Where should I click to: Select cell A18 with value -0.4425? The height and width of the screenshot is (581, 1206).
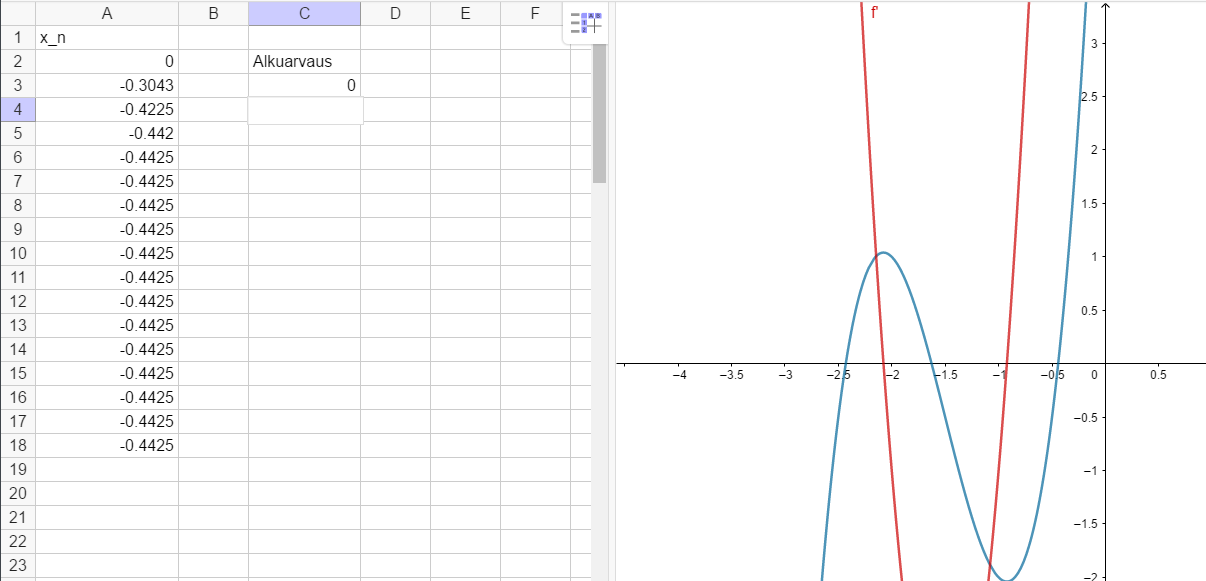pos(106,445)
